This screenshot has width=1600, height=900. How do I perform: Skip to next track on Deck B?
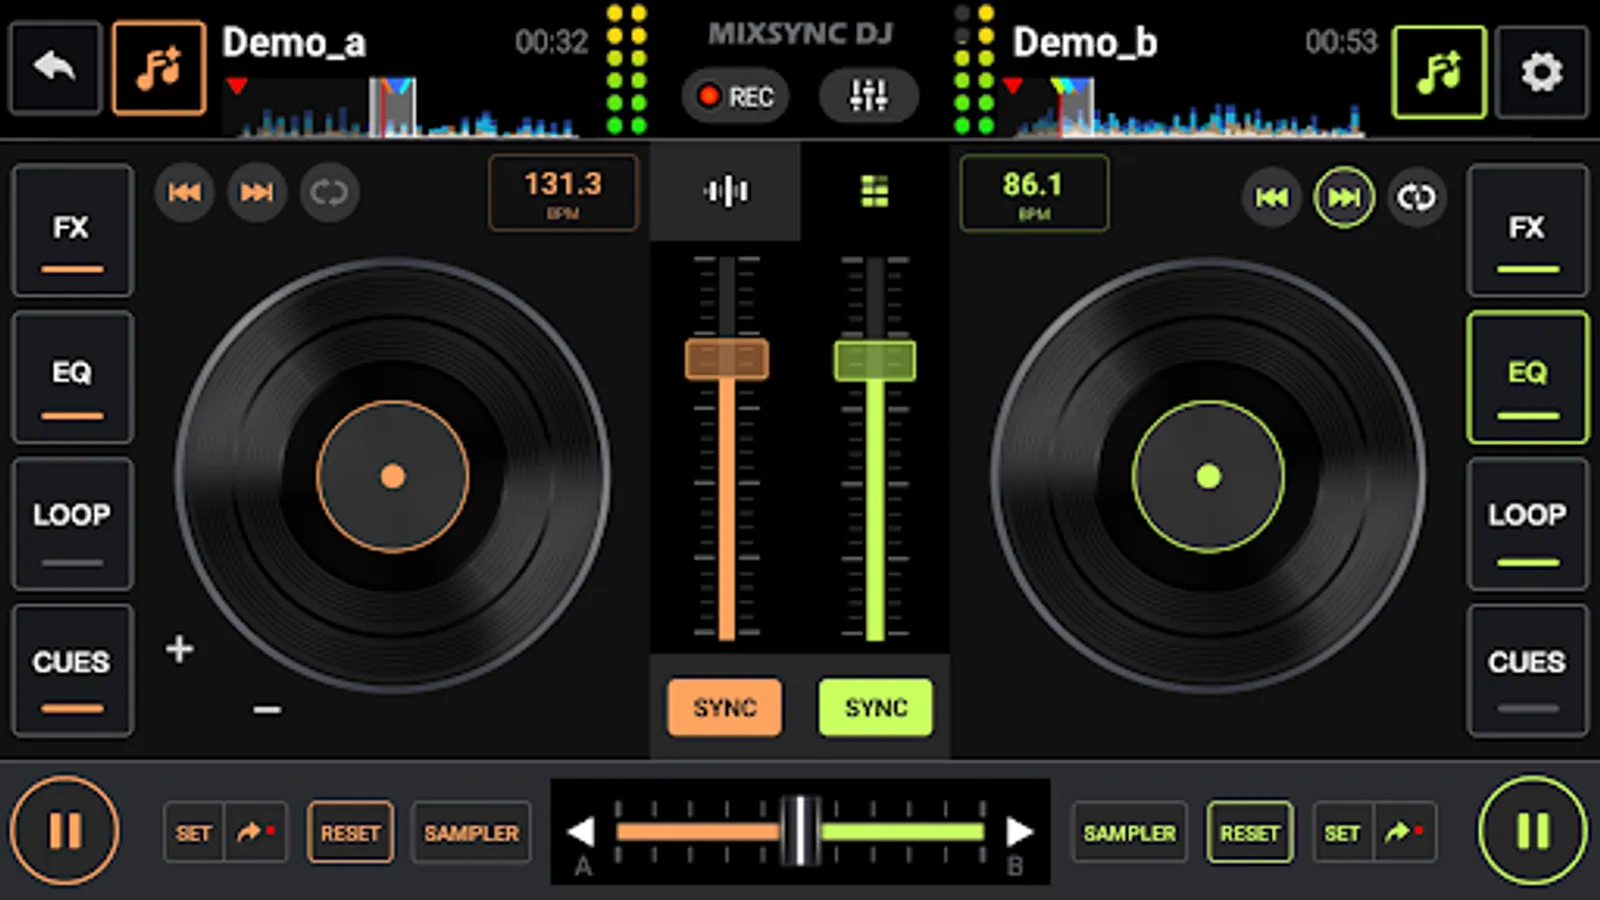(x=1344, y=197)
